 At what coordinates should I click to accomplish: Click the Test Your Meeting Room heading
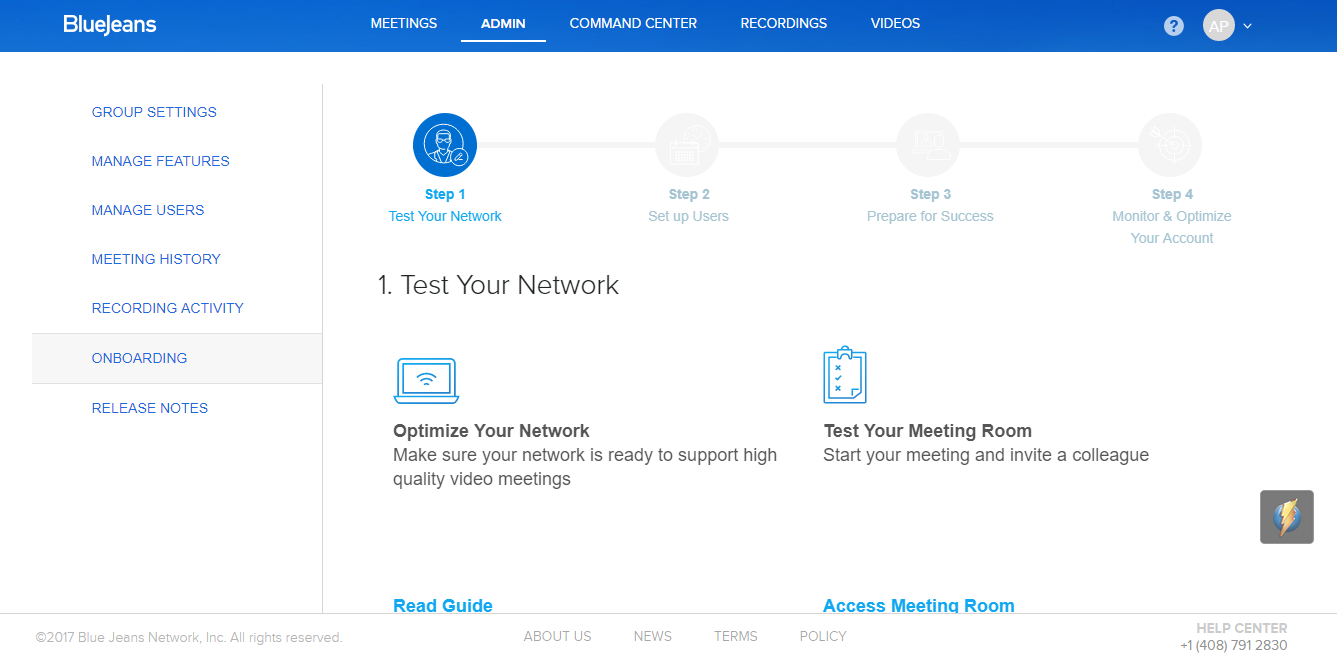(928, 431)
